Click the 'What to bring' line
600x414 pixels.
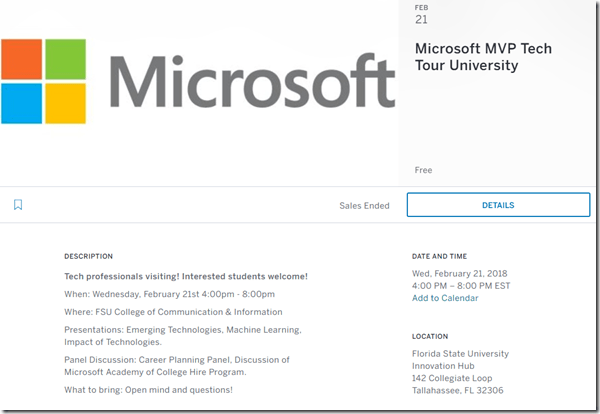tap(148, 389)
